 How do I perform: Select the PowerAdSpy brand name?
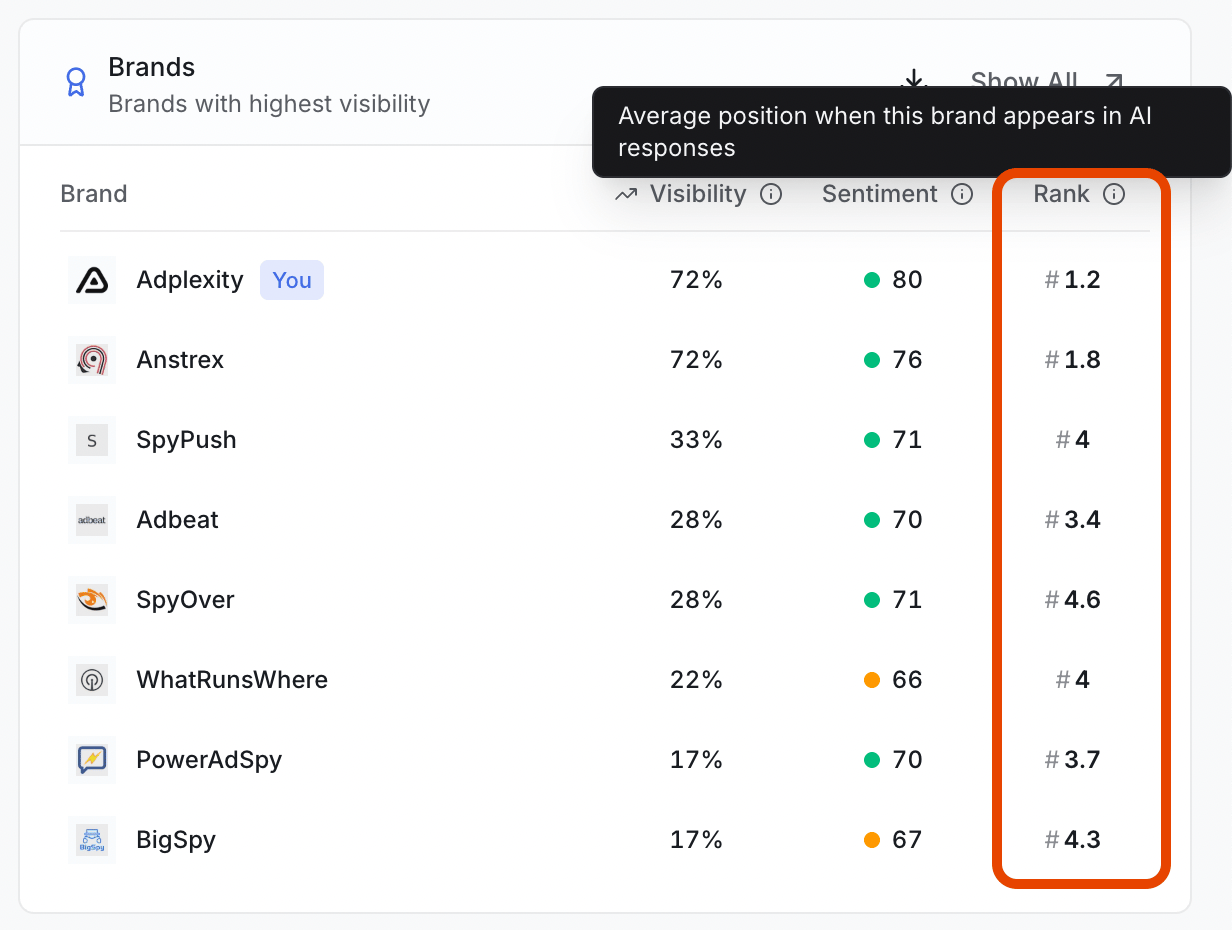coord(209,760)
